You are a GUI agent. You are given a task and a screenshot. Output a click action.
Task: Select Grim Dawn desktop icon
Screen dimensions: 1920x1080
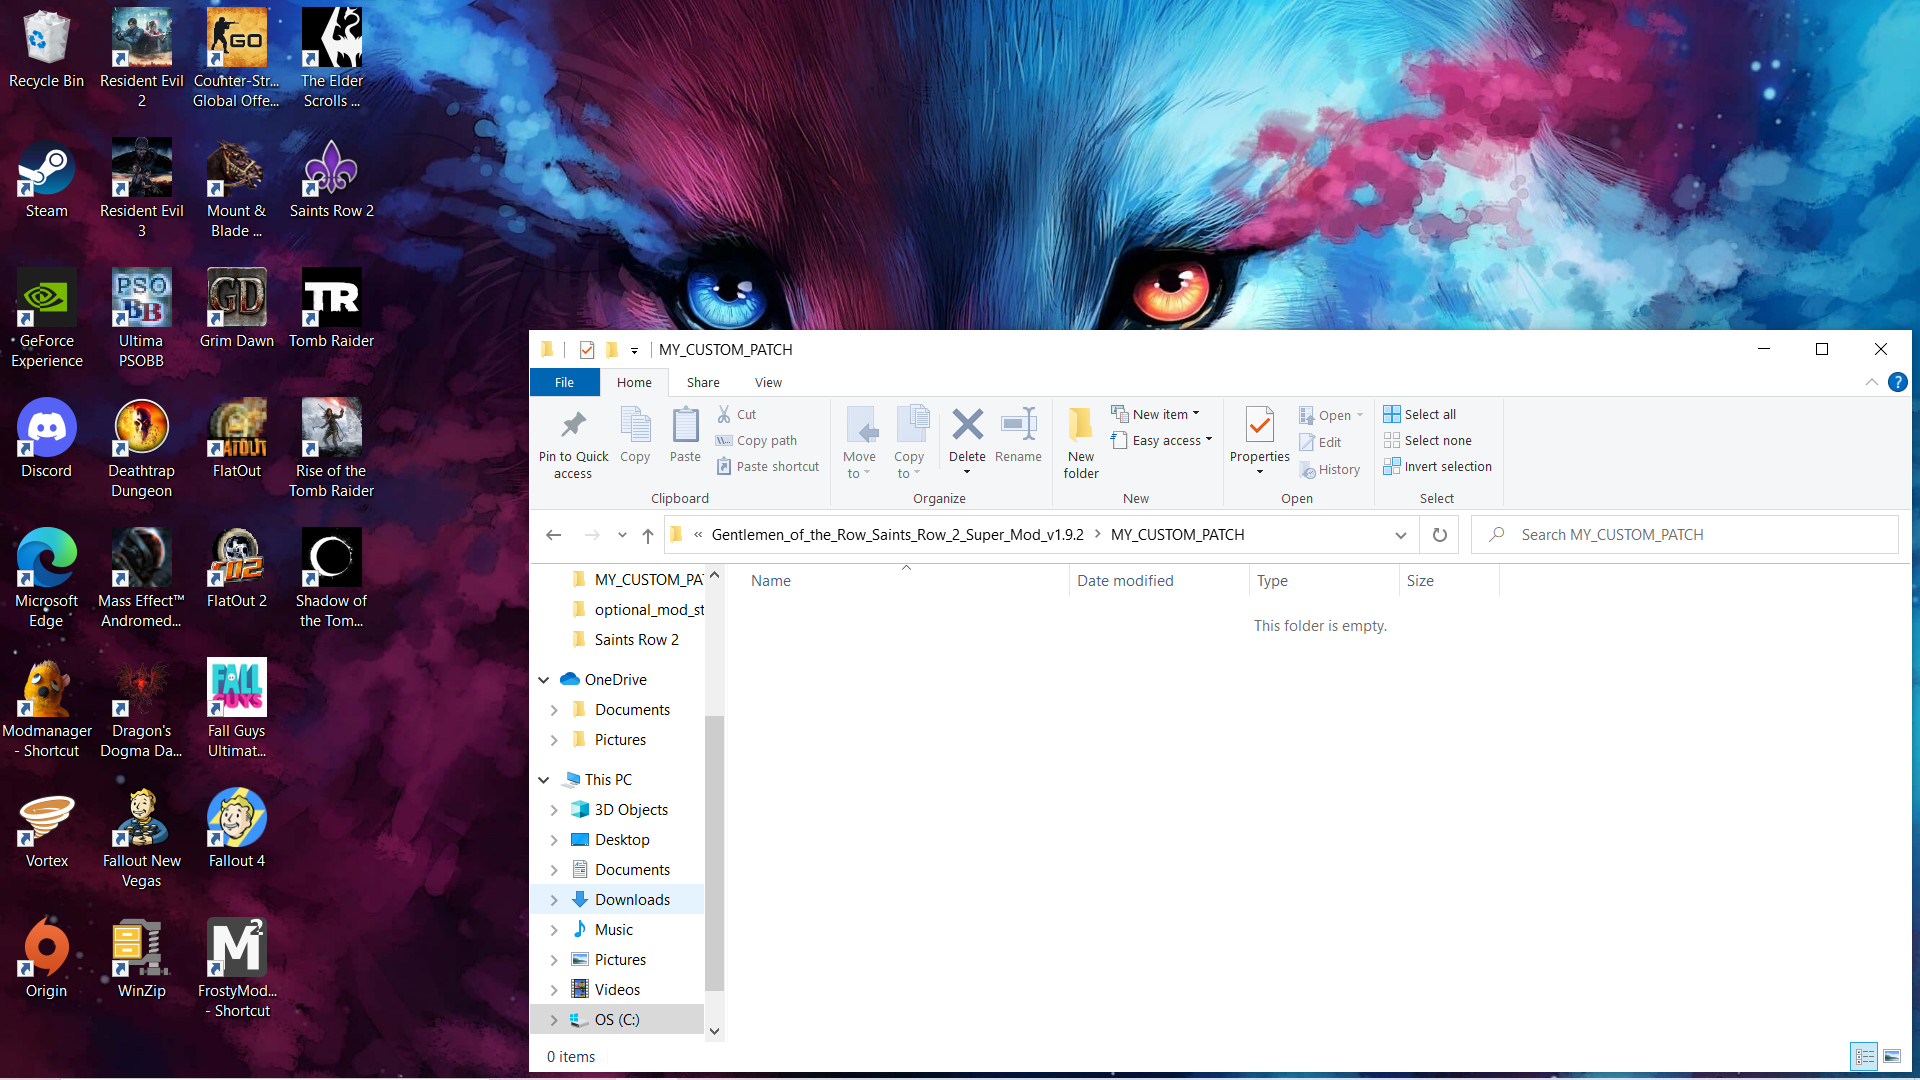click(x=236, y=310)
